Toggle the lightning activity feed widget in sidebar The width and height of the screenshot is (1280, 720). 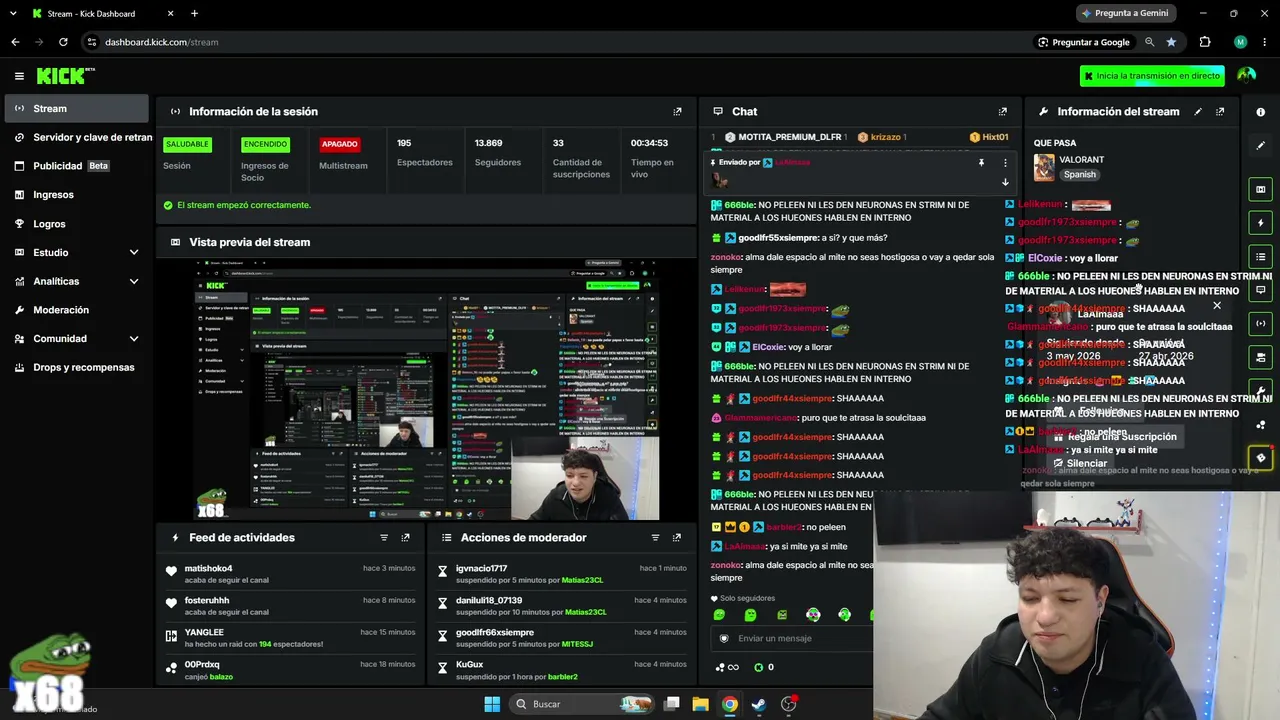pyautogui.click(x=1260, y=223)
